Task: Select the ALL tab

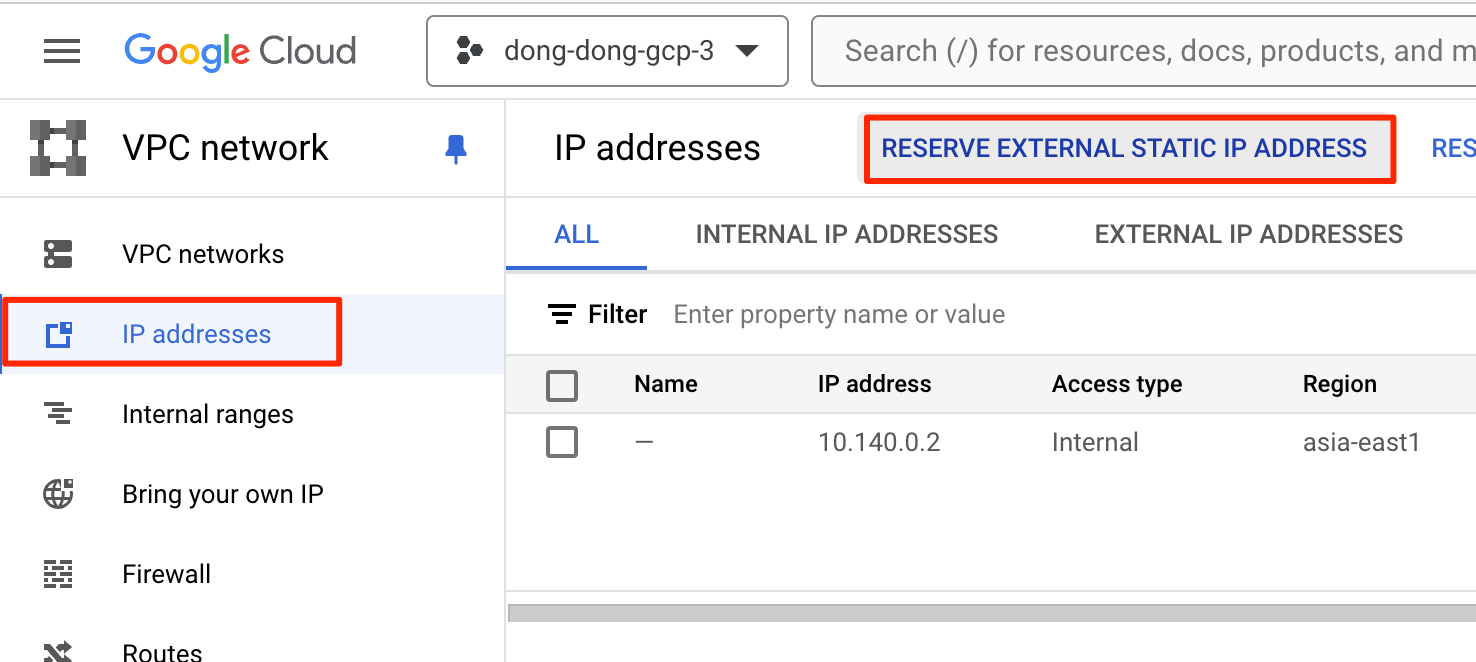Action: pos(576,235)
